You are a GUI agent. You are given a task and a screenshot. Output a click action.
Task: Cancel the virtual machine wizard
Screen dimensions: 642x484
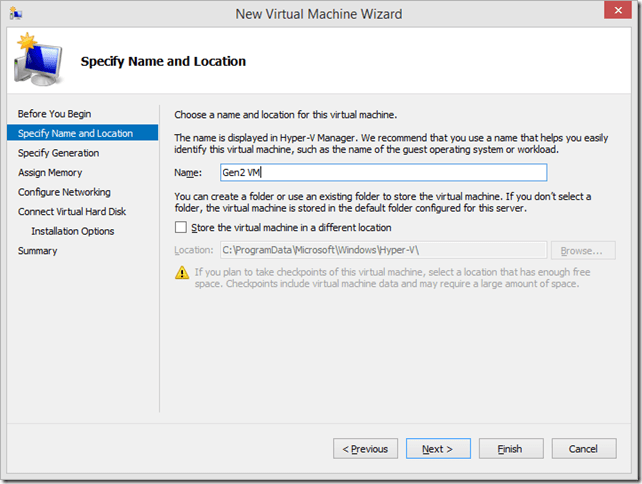[583, 449]
